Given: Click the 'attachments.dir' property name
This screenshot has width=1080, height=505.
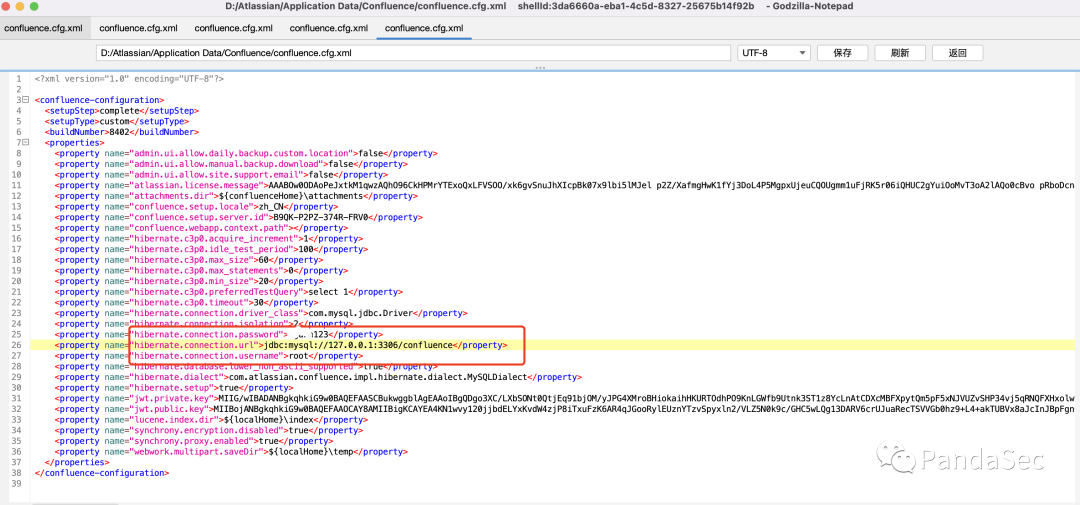Looking at the screenshot, I should tap(172, 196).
